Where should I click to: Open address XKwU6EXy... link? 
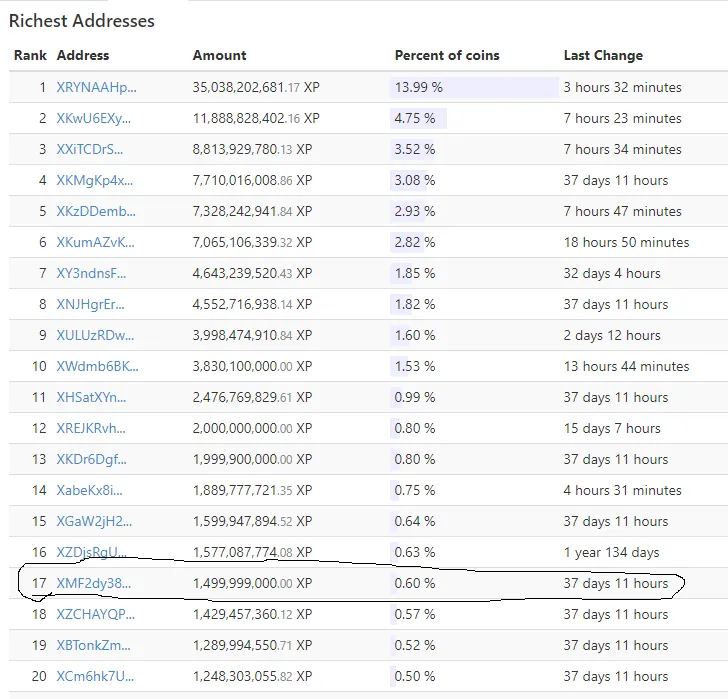pos(94,118)
